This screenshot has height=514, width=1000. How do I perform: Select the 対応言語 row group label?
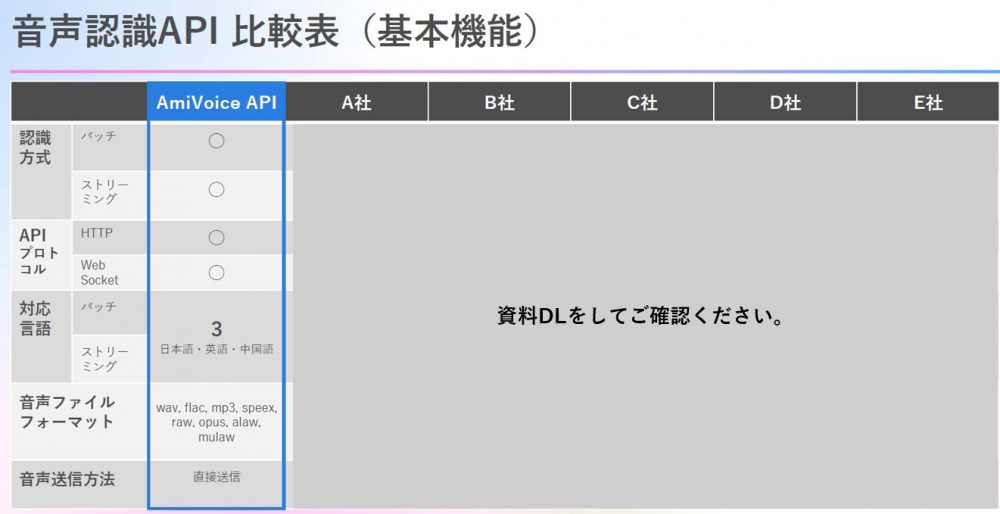click(35, 319)
